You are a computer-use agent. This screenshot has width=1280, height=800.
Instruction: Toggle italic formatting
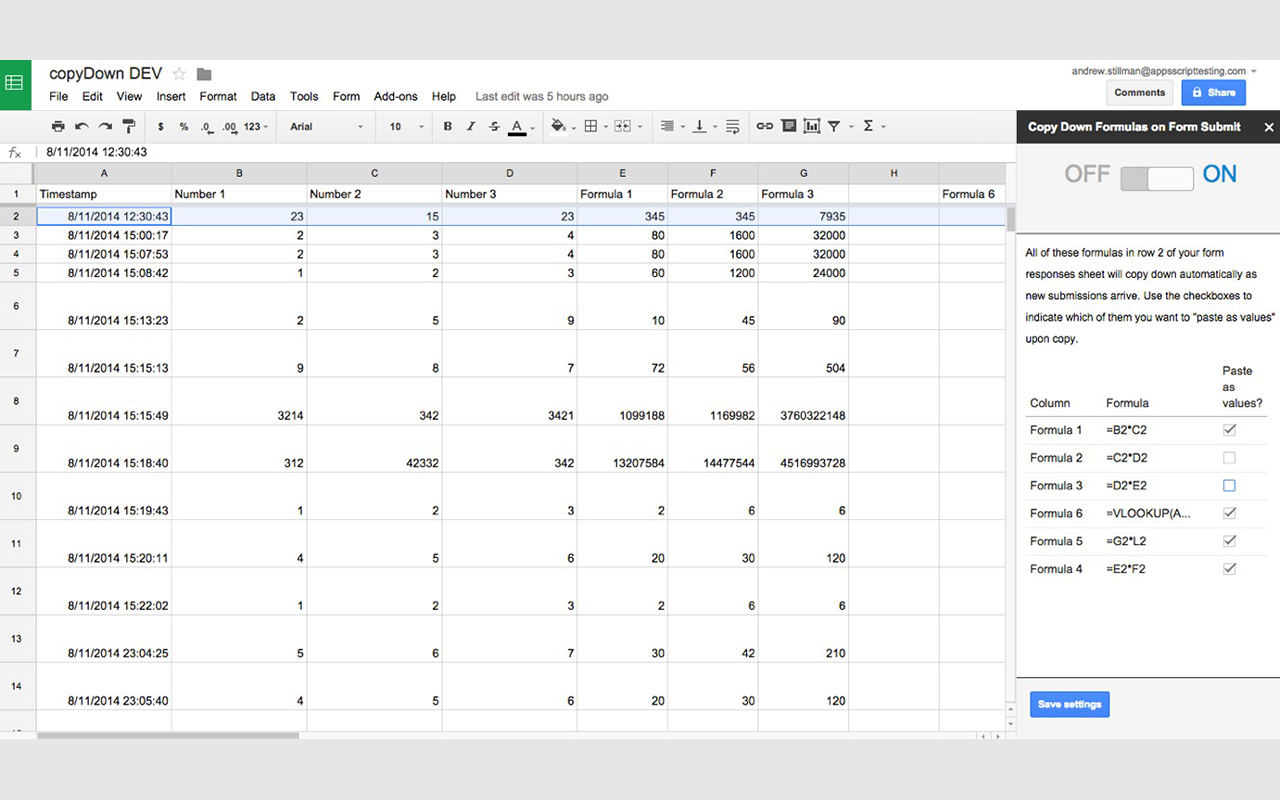click(x=471, y=127)
